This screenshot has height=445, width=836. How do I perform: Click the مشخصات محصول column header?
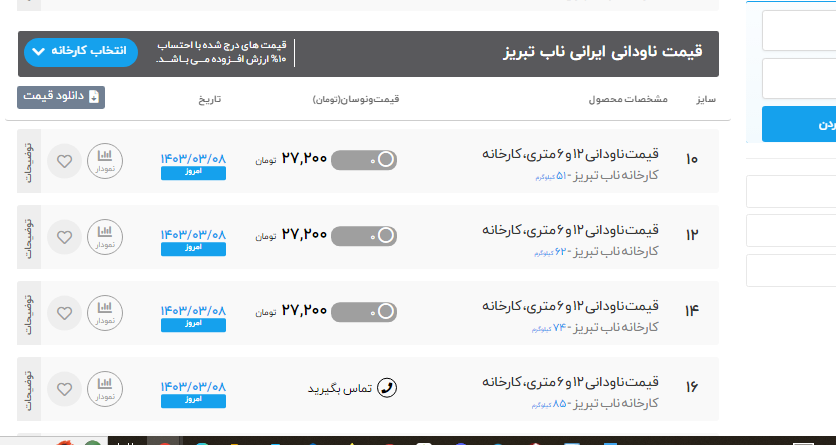(x=619, y=100)
